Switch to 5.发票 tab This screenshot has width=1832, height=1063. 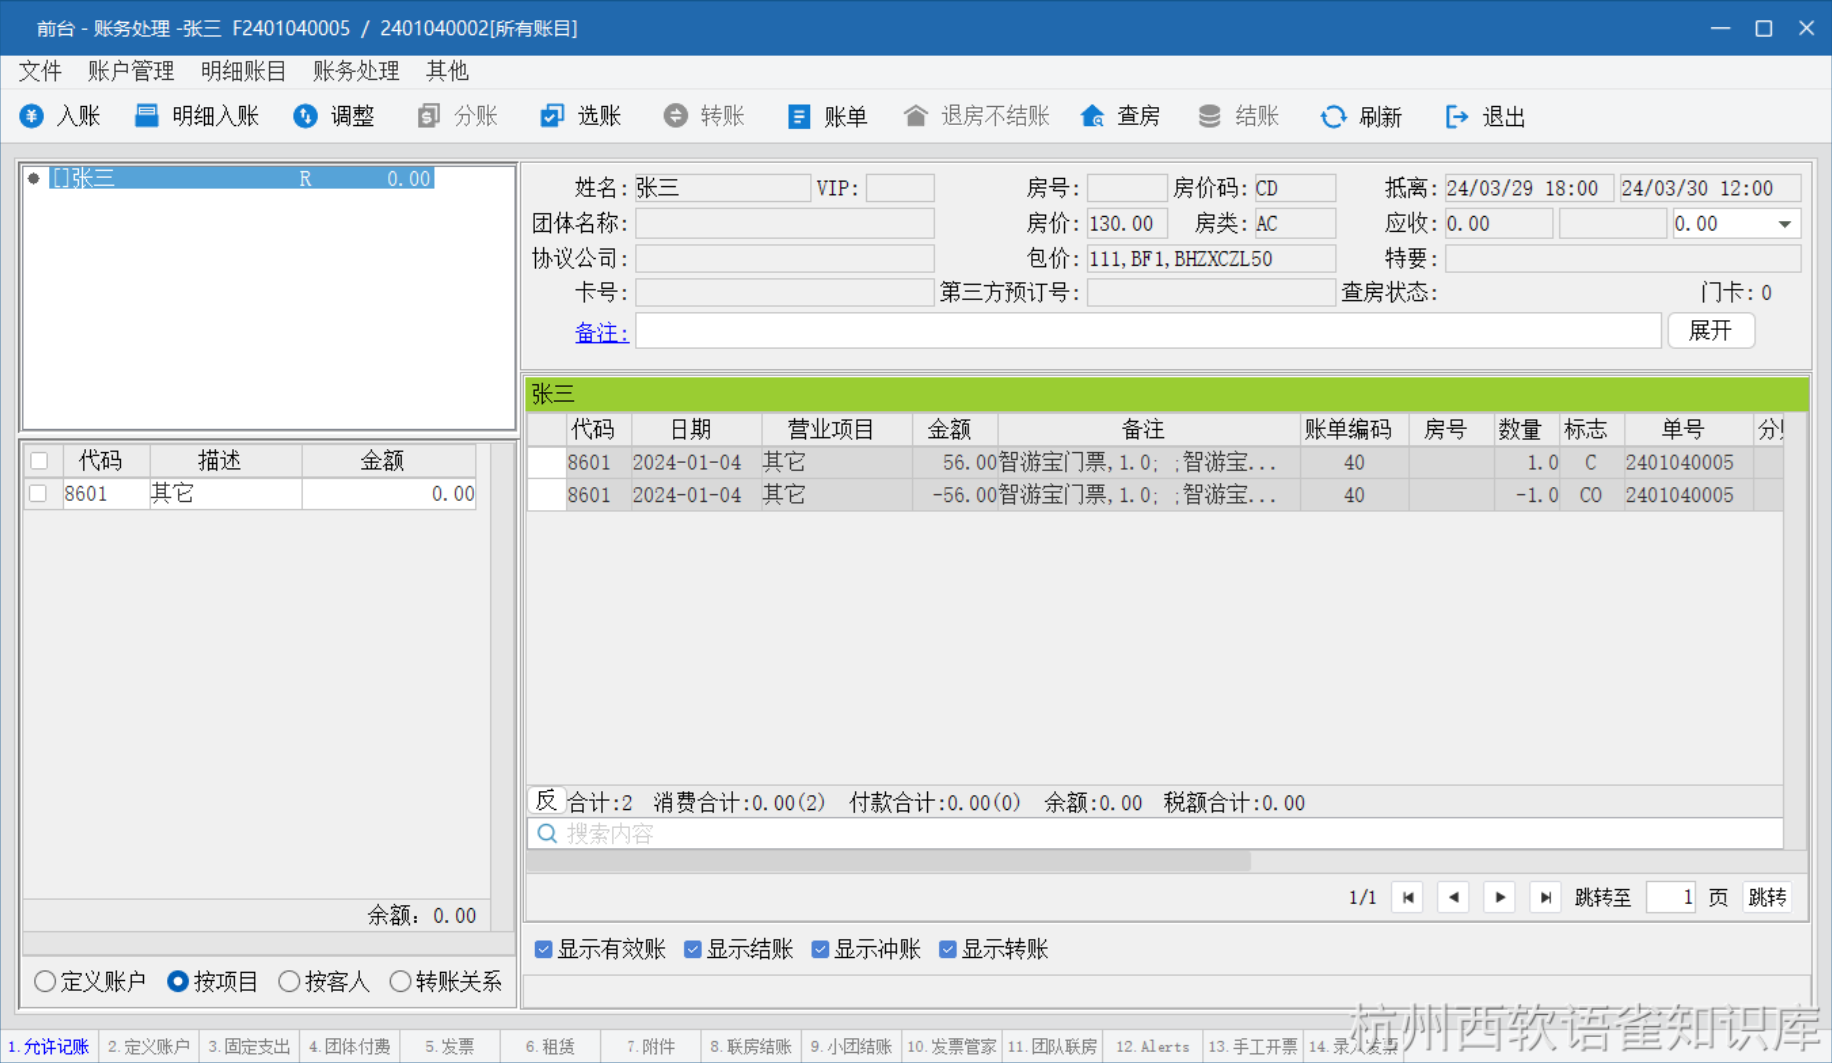click(450, 1046)
